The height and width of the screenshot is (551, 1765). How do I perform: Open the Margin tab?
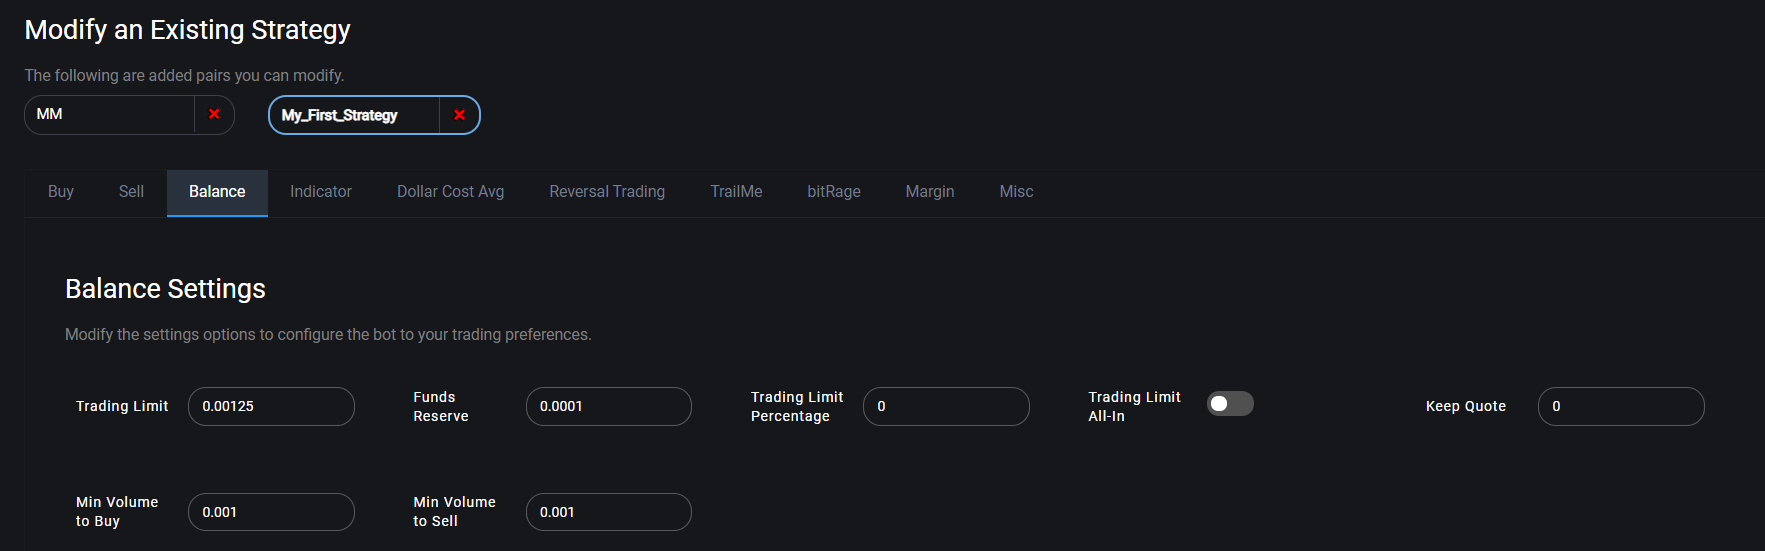pos(930,192)
